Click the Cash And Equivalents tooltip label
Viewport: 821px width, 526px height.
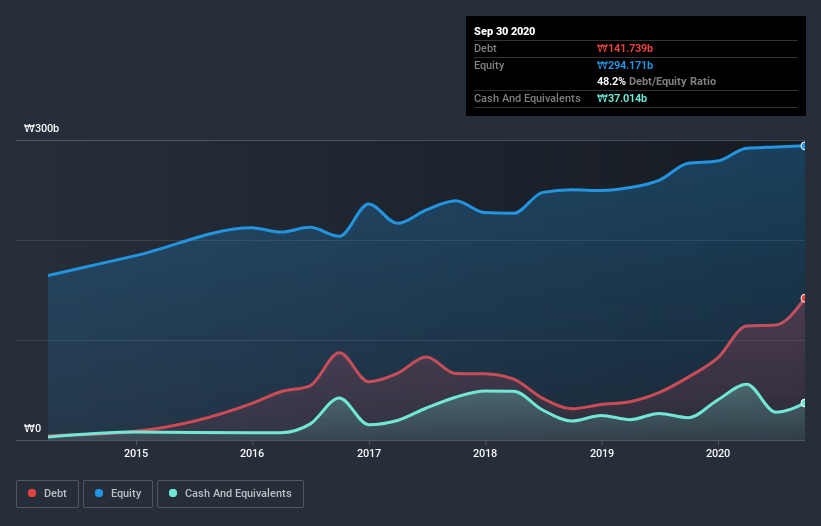pyautogui.click(x=527, y=98)
